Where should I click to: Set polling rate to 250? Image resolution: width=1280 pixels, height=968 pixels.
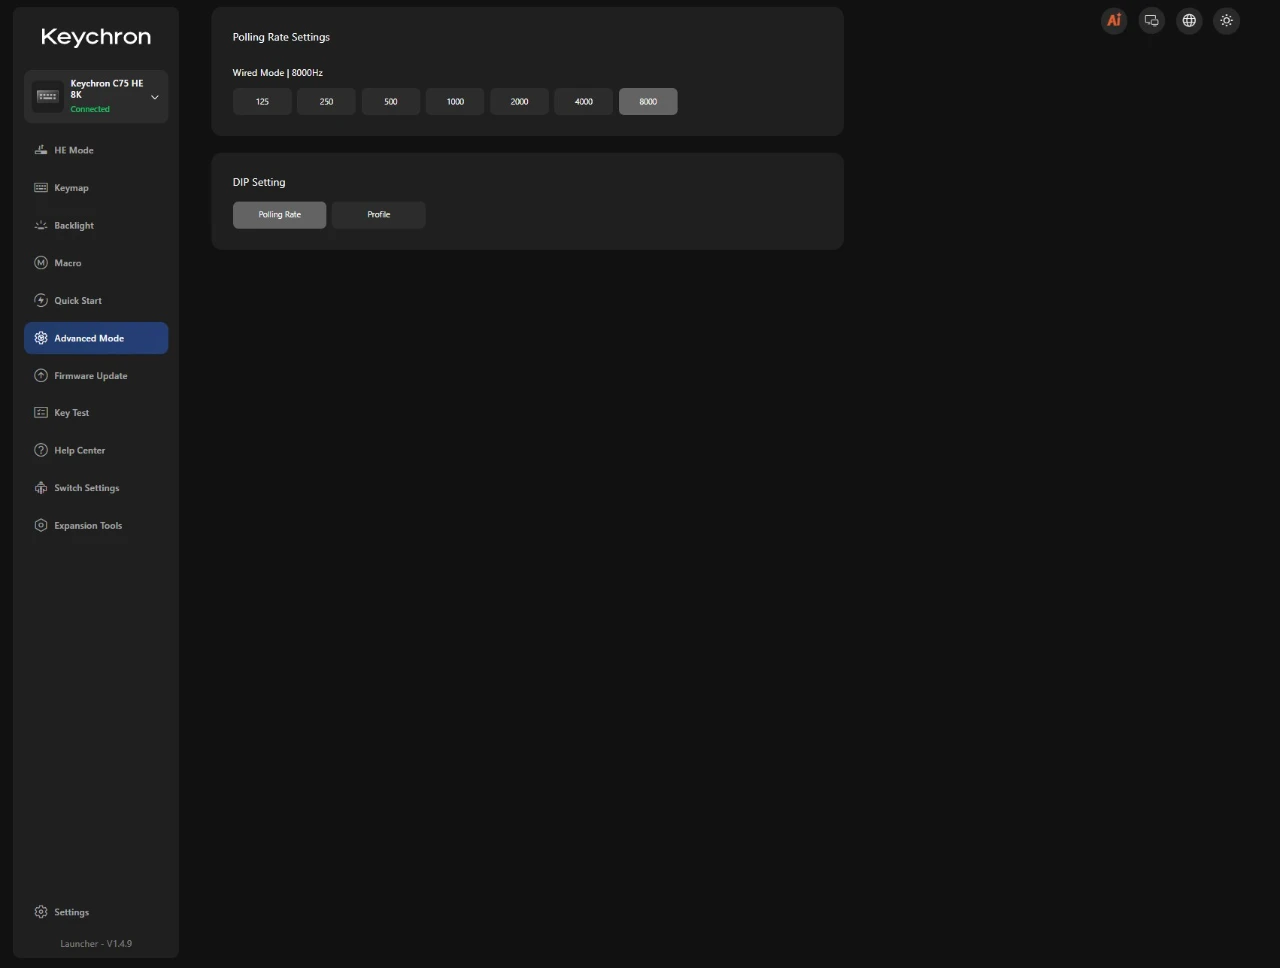(326, 101)
